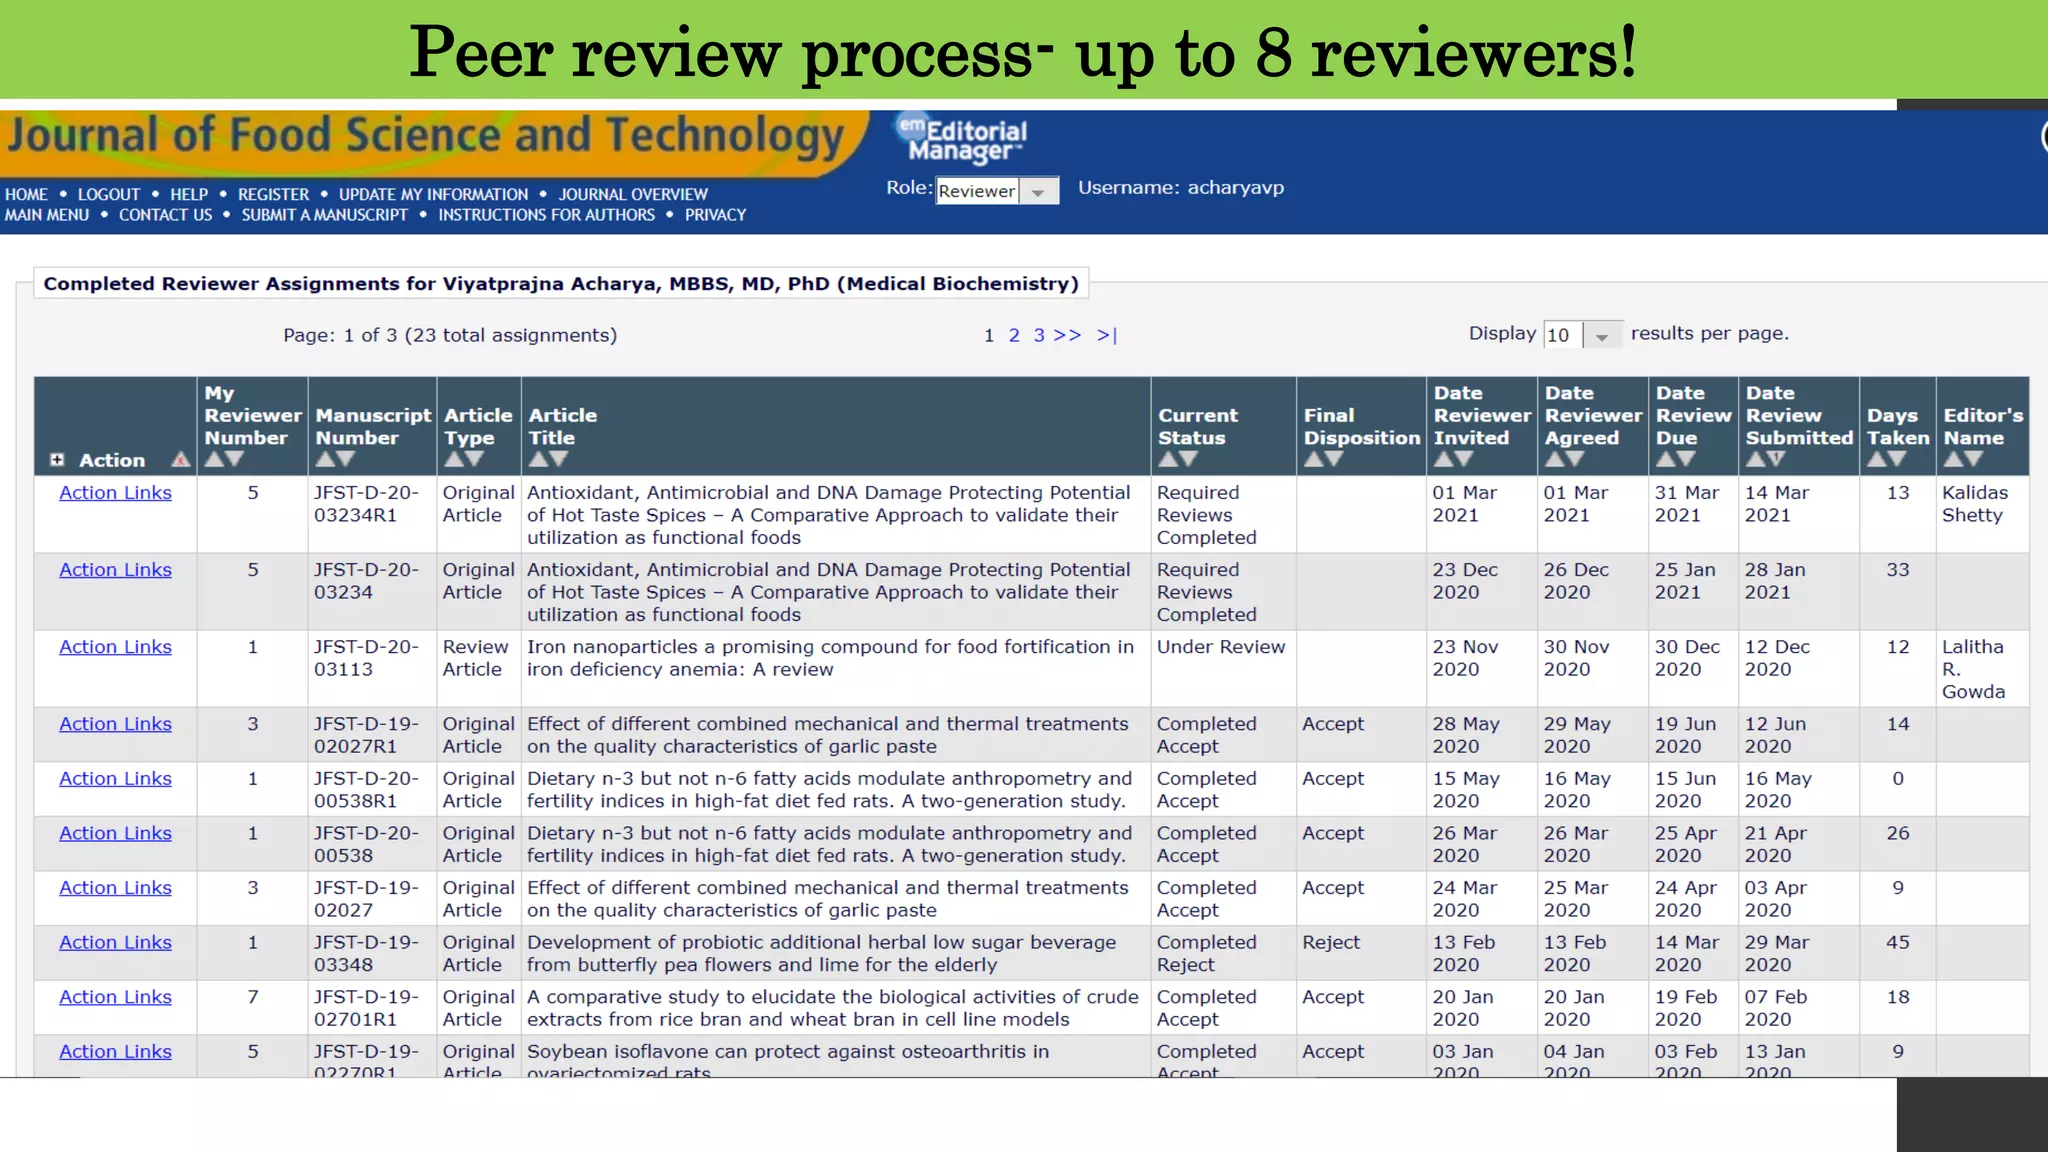Sort Days Taken descending arrow
Screen dimensions: 2048x1152
(x=1897, y=459)
